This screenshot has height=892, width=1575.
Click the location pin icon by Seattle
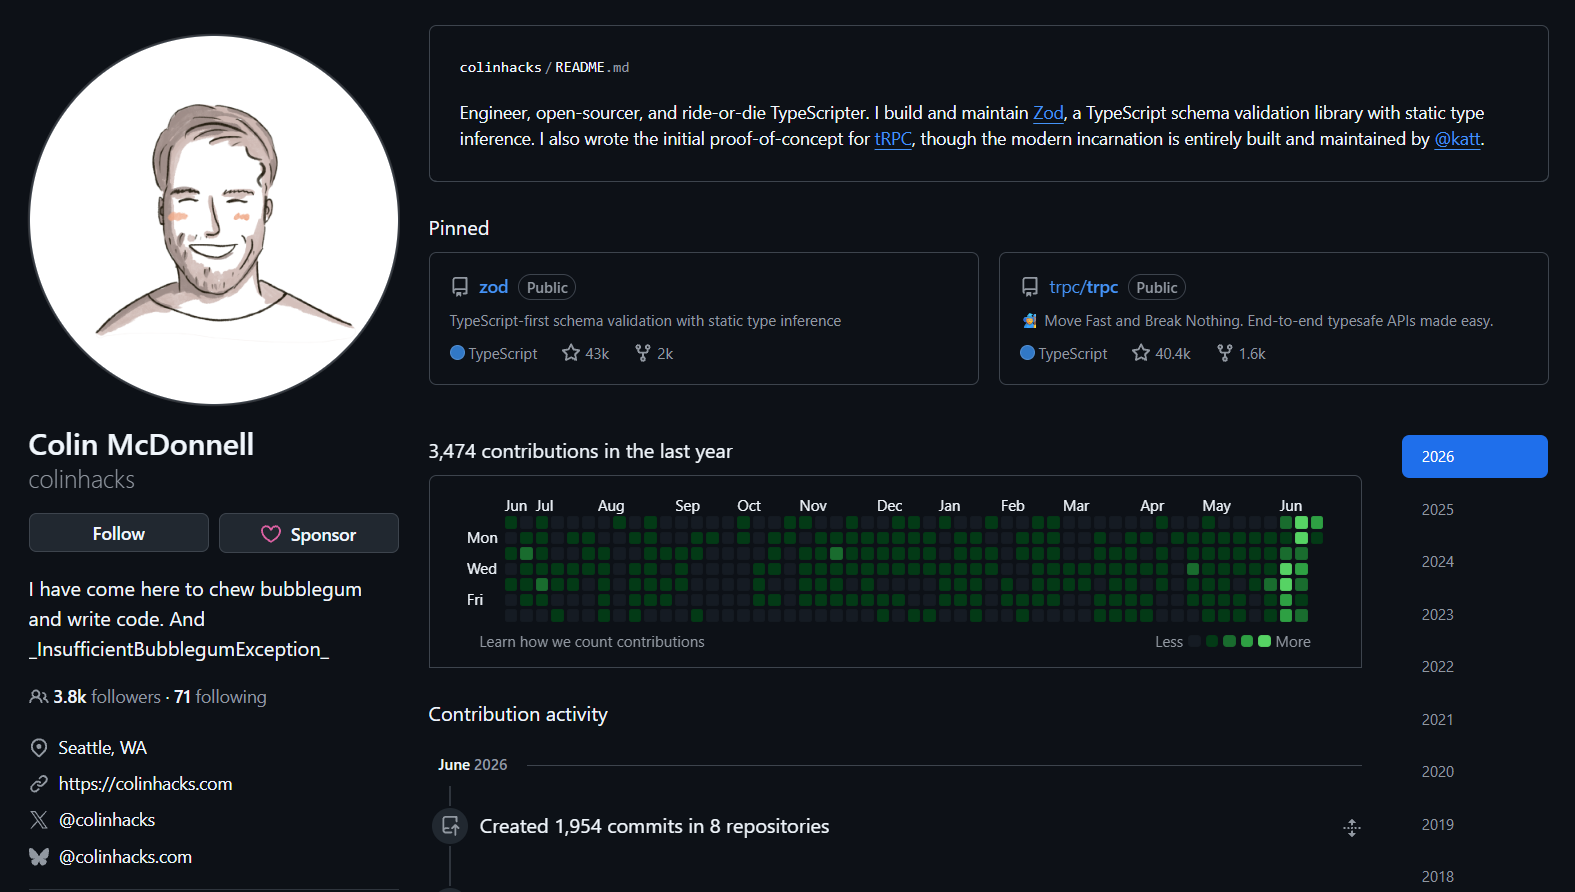39,748
